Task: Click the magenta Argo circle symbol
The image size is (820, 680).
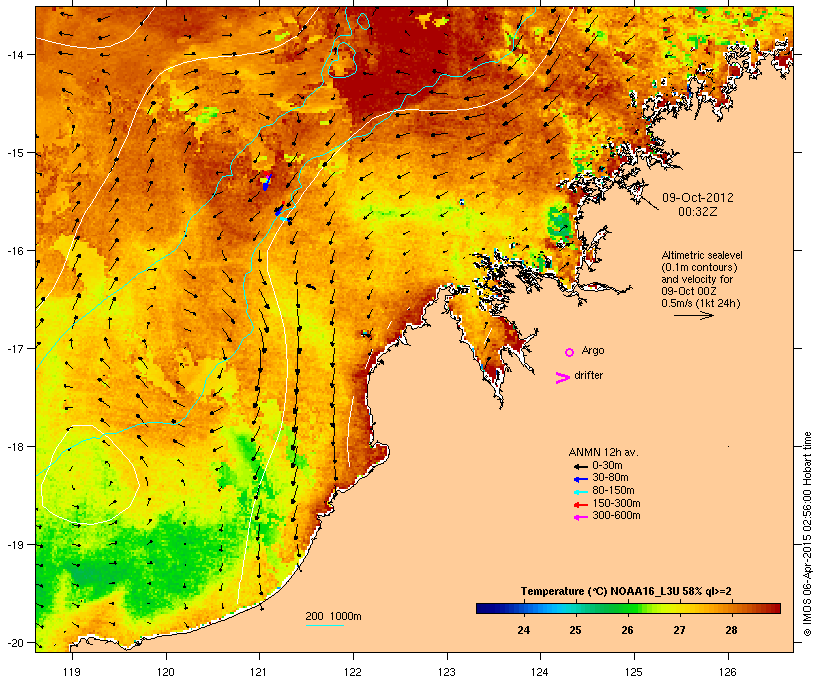Action: [x=570, y=352]
